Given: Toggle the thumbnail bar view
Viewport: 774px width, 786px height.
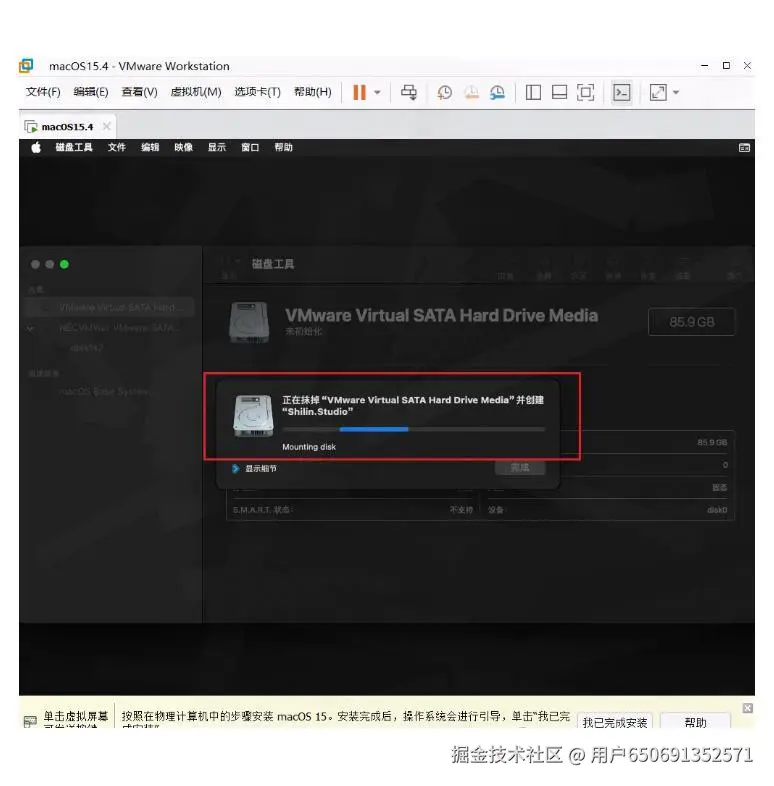Looking at the screenshot, I should [x=559, y=92].
